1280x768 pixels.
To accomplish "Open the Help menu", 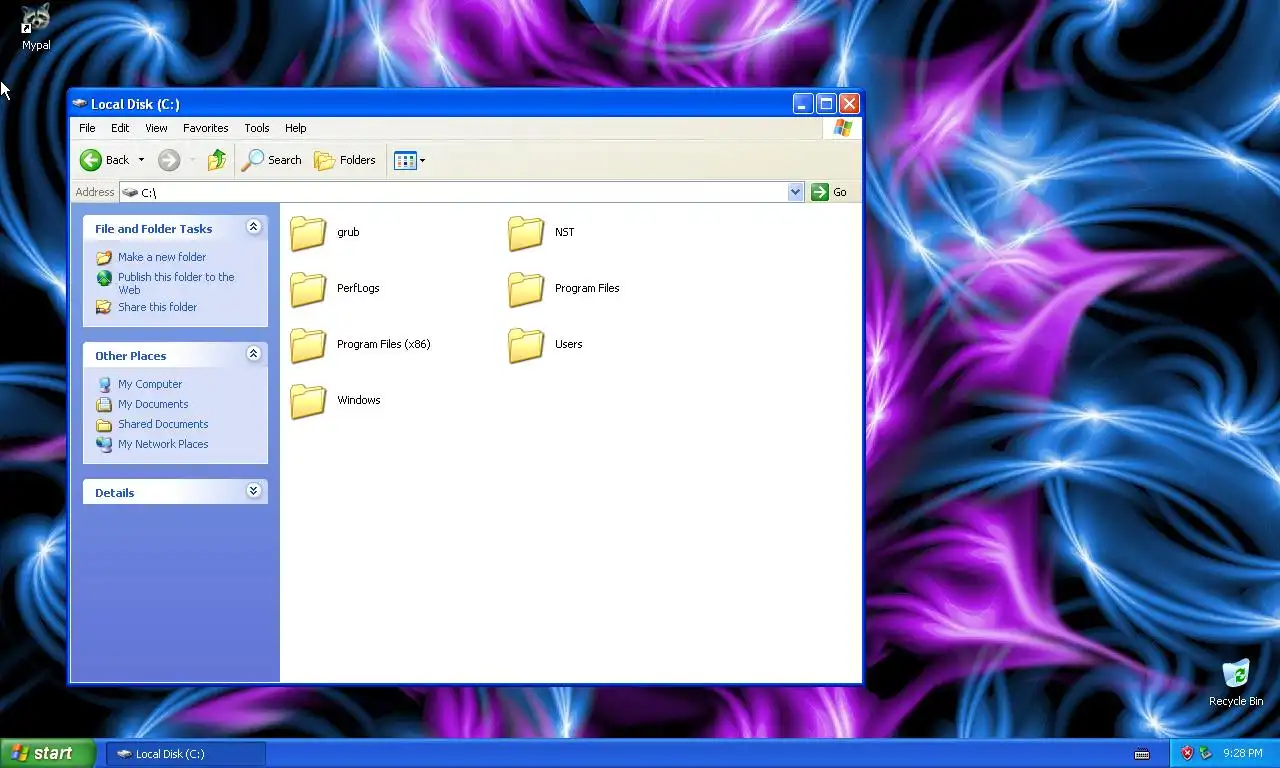I will point(295,128).
